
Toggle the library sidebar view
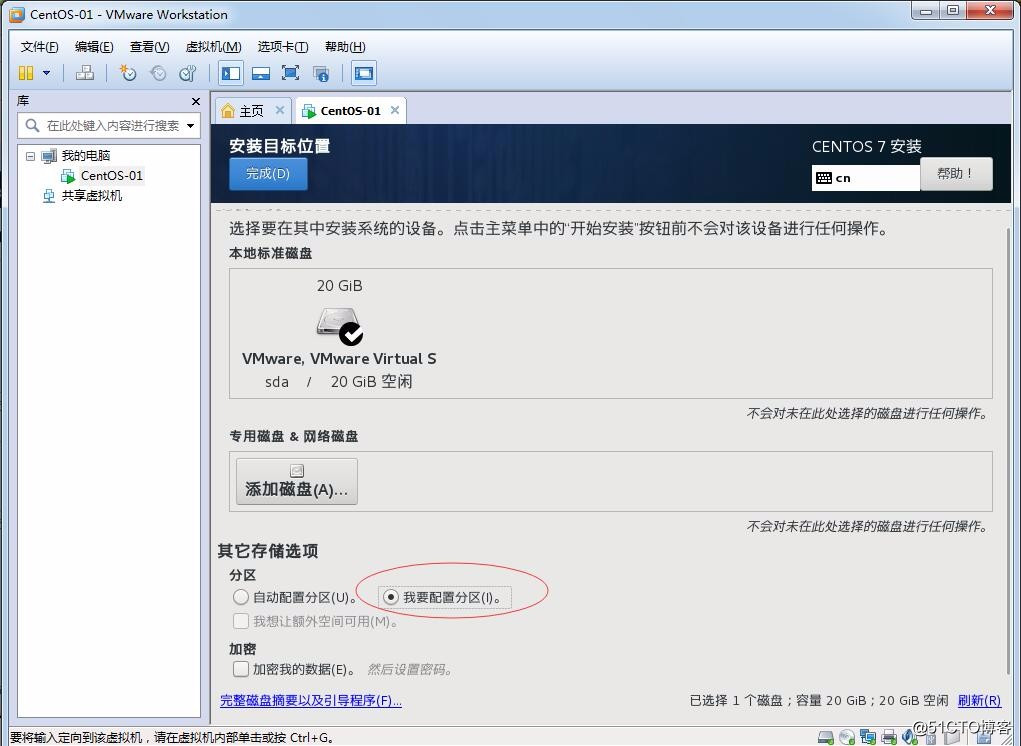[x=231, y=73]
